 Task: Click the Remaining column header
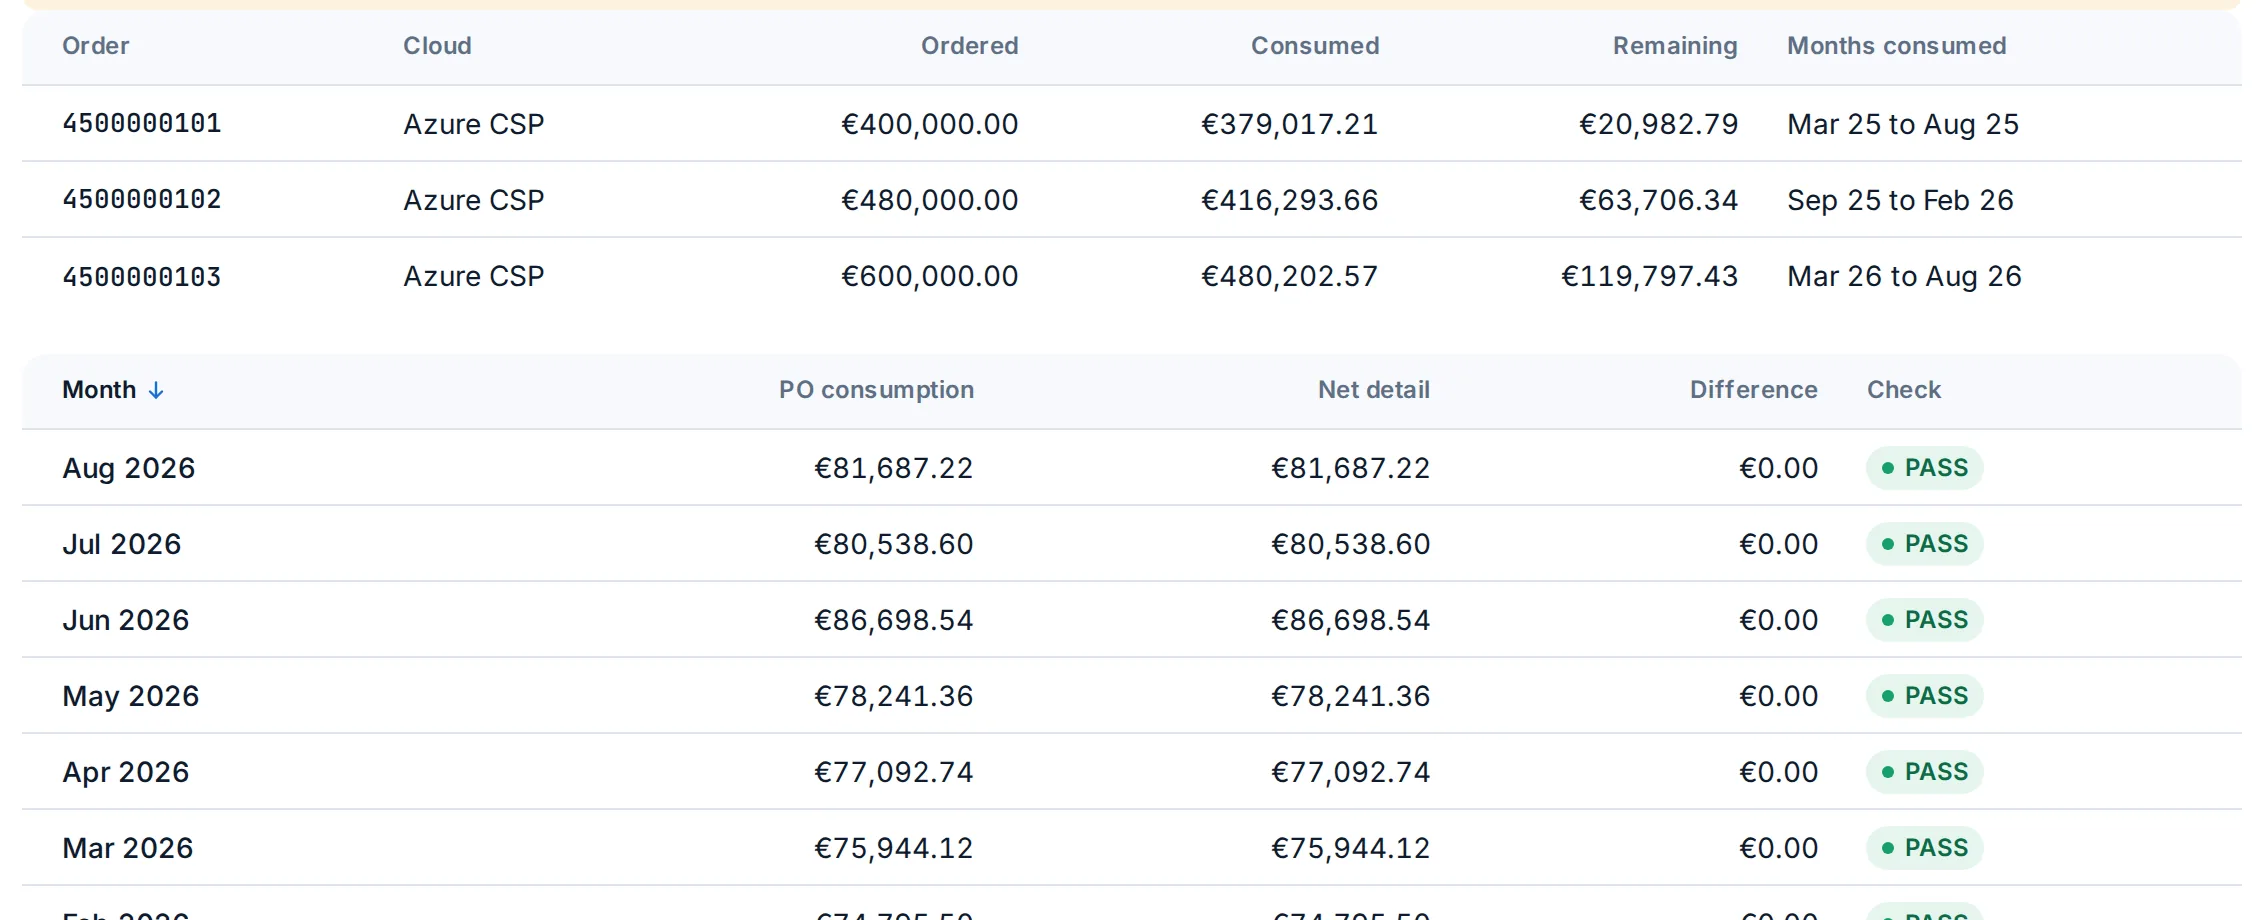click(1675, 46)
